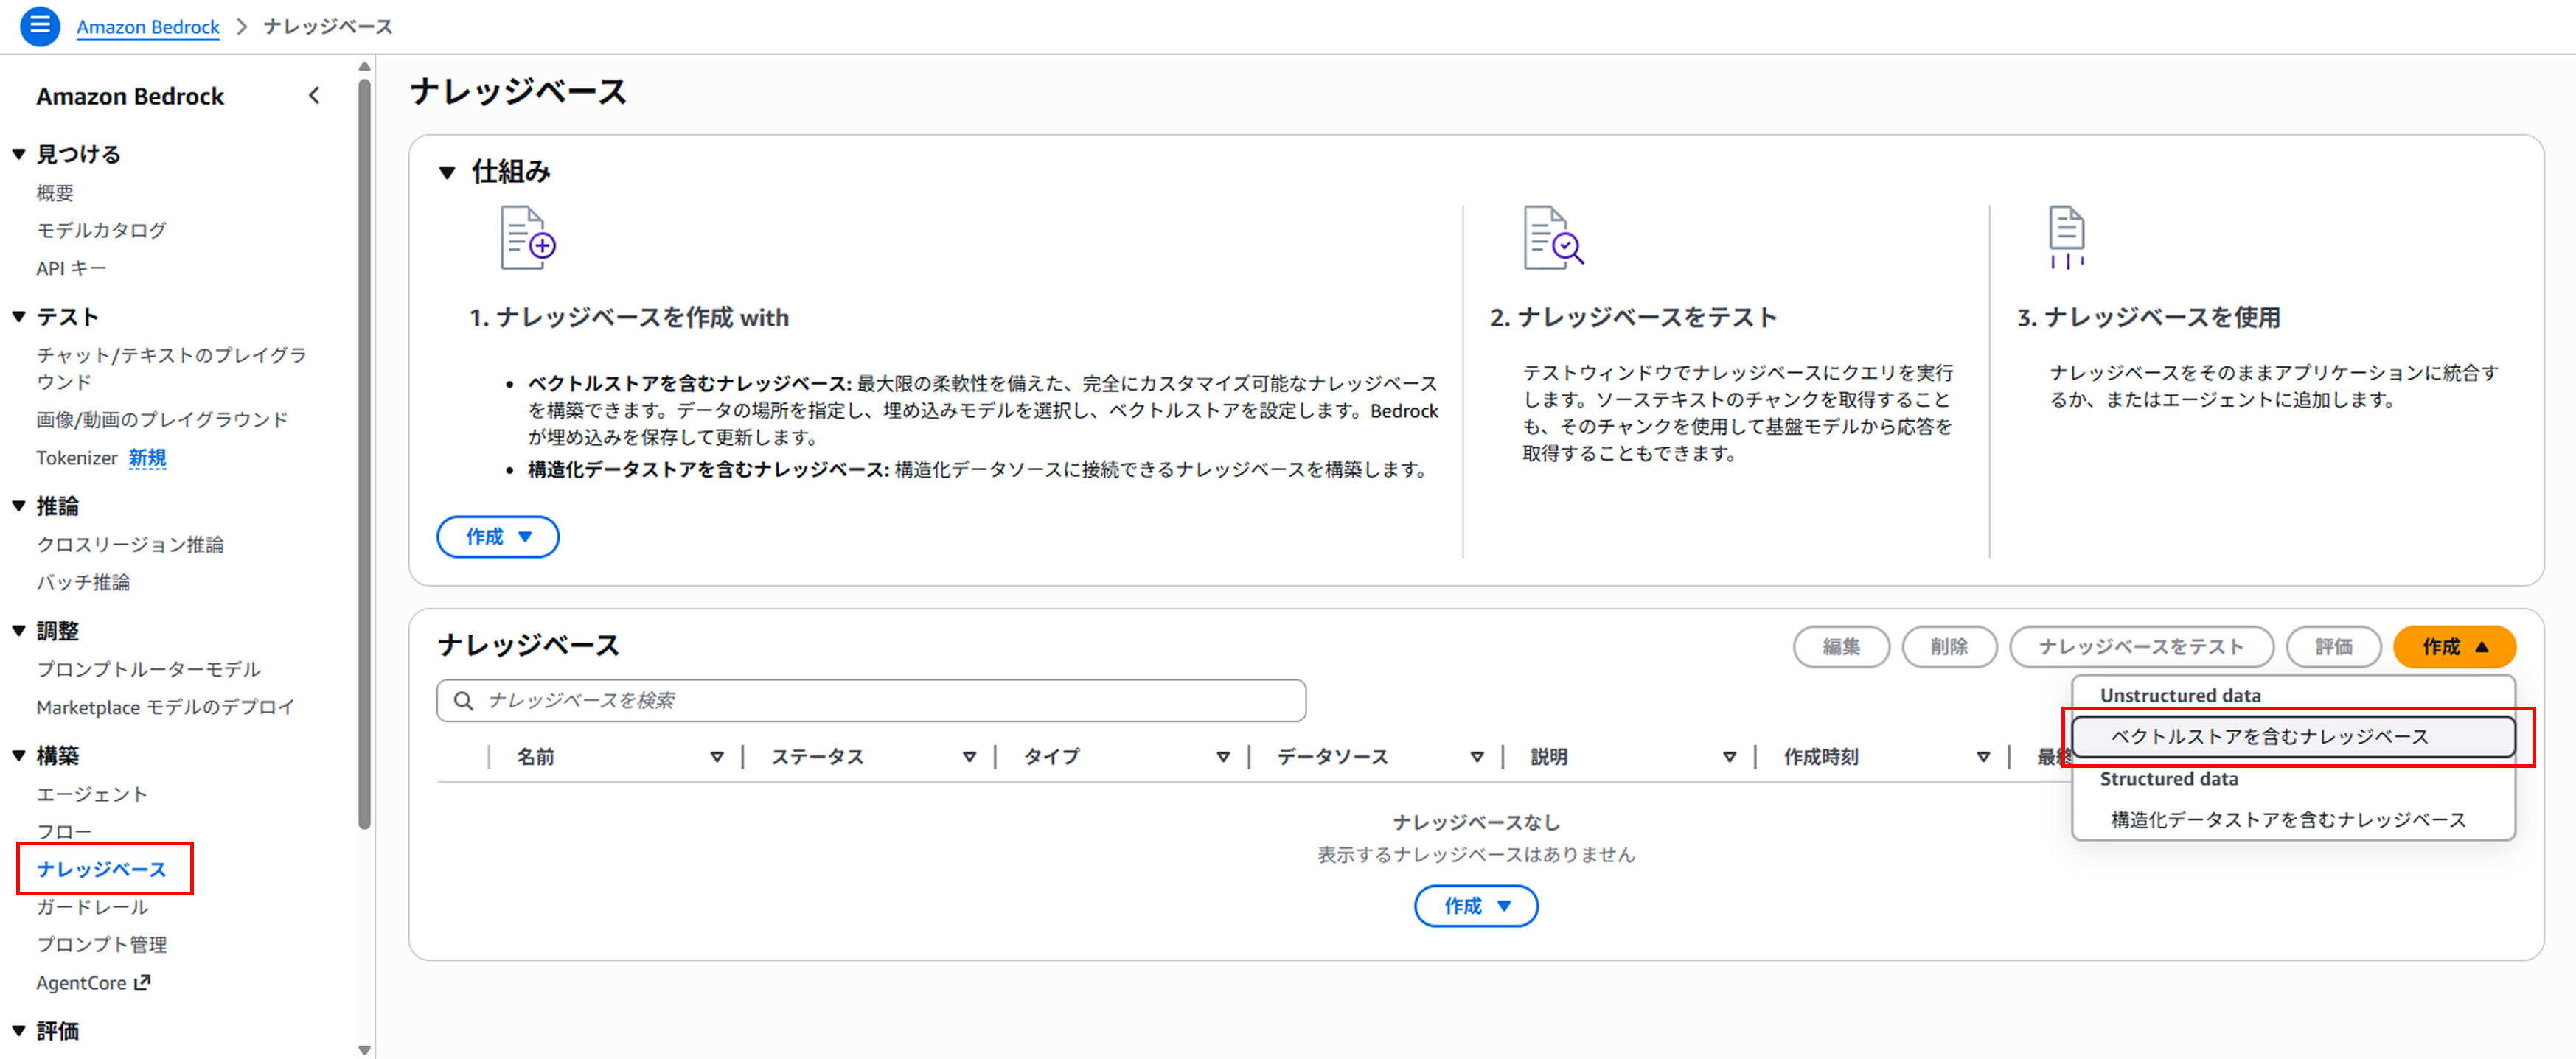This screenshot has height=1059, width=2576.
Task: Collapse the Amazon Bedrock sidebar chevron
Action: pos(314,96)
